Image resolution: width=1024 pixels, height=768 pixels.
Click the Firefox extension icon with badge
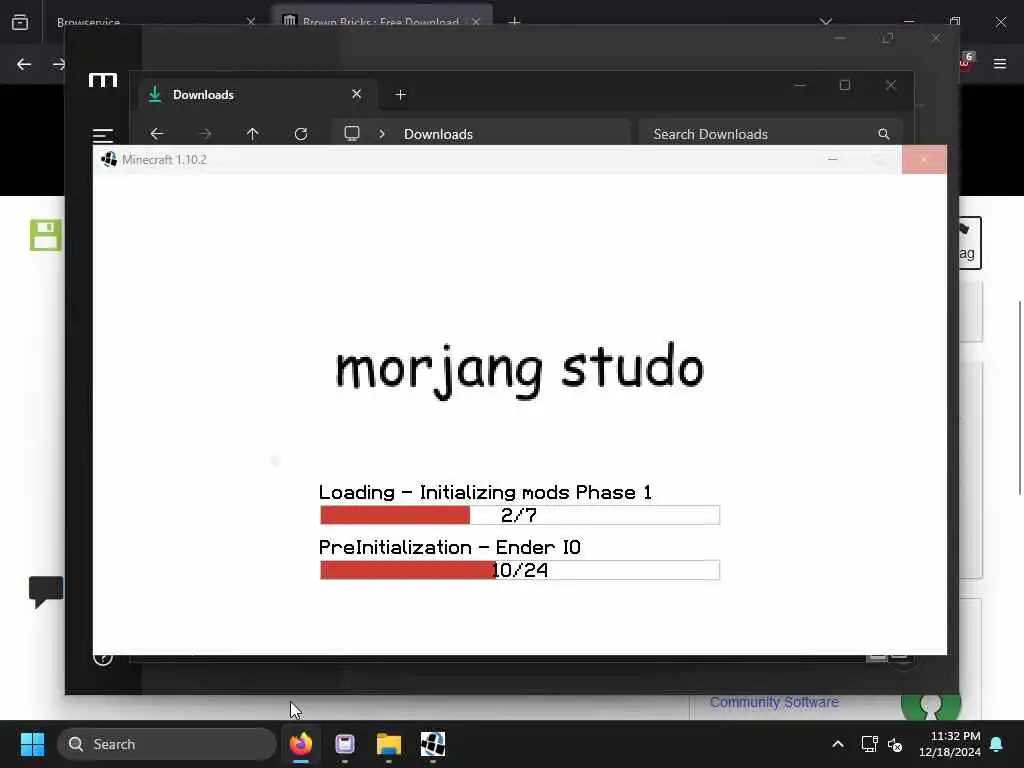pyautogui.click(x=966, y=61)
